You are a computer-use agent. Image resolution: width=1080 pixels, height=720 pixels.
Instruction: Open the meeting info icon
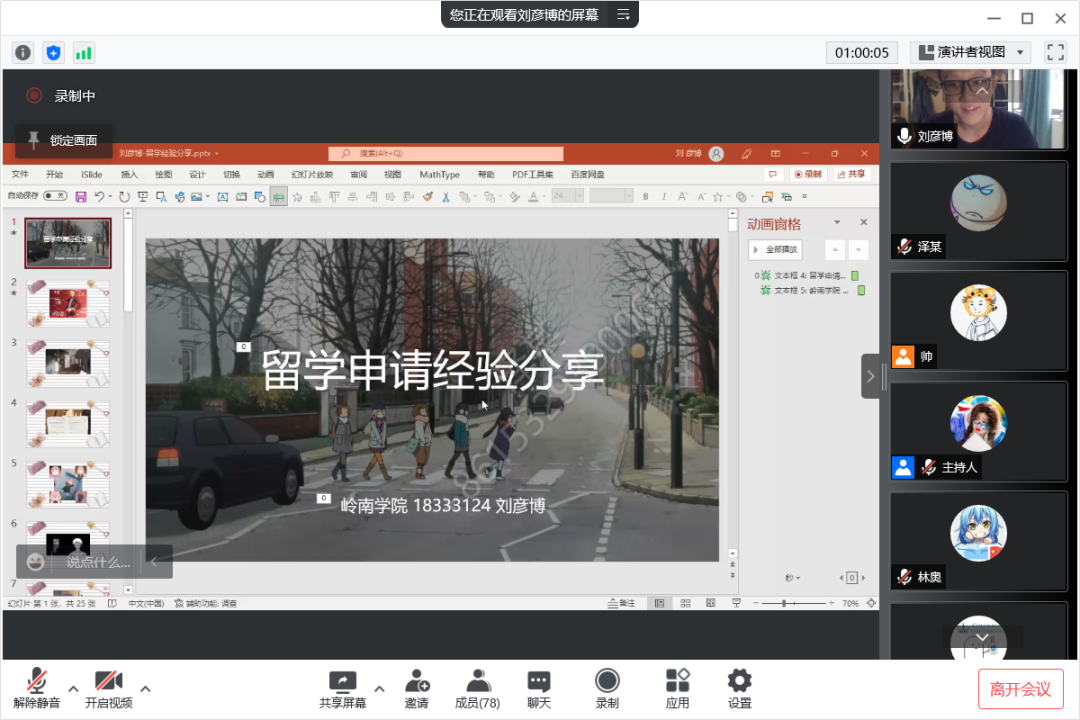tap(23, 53)
